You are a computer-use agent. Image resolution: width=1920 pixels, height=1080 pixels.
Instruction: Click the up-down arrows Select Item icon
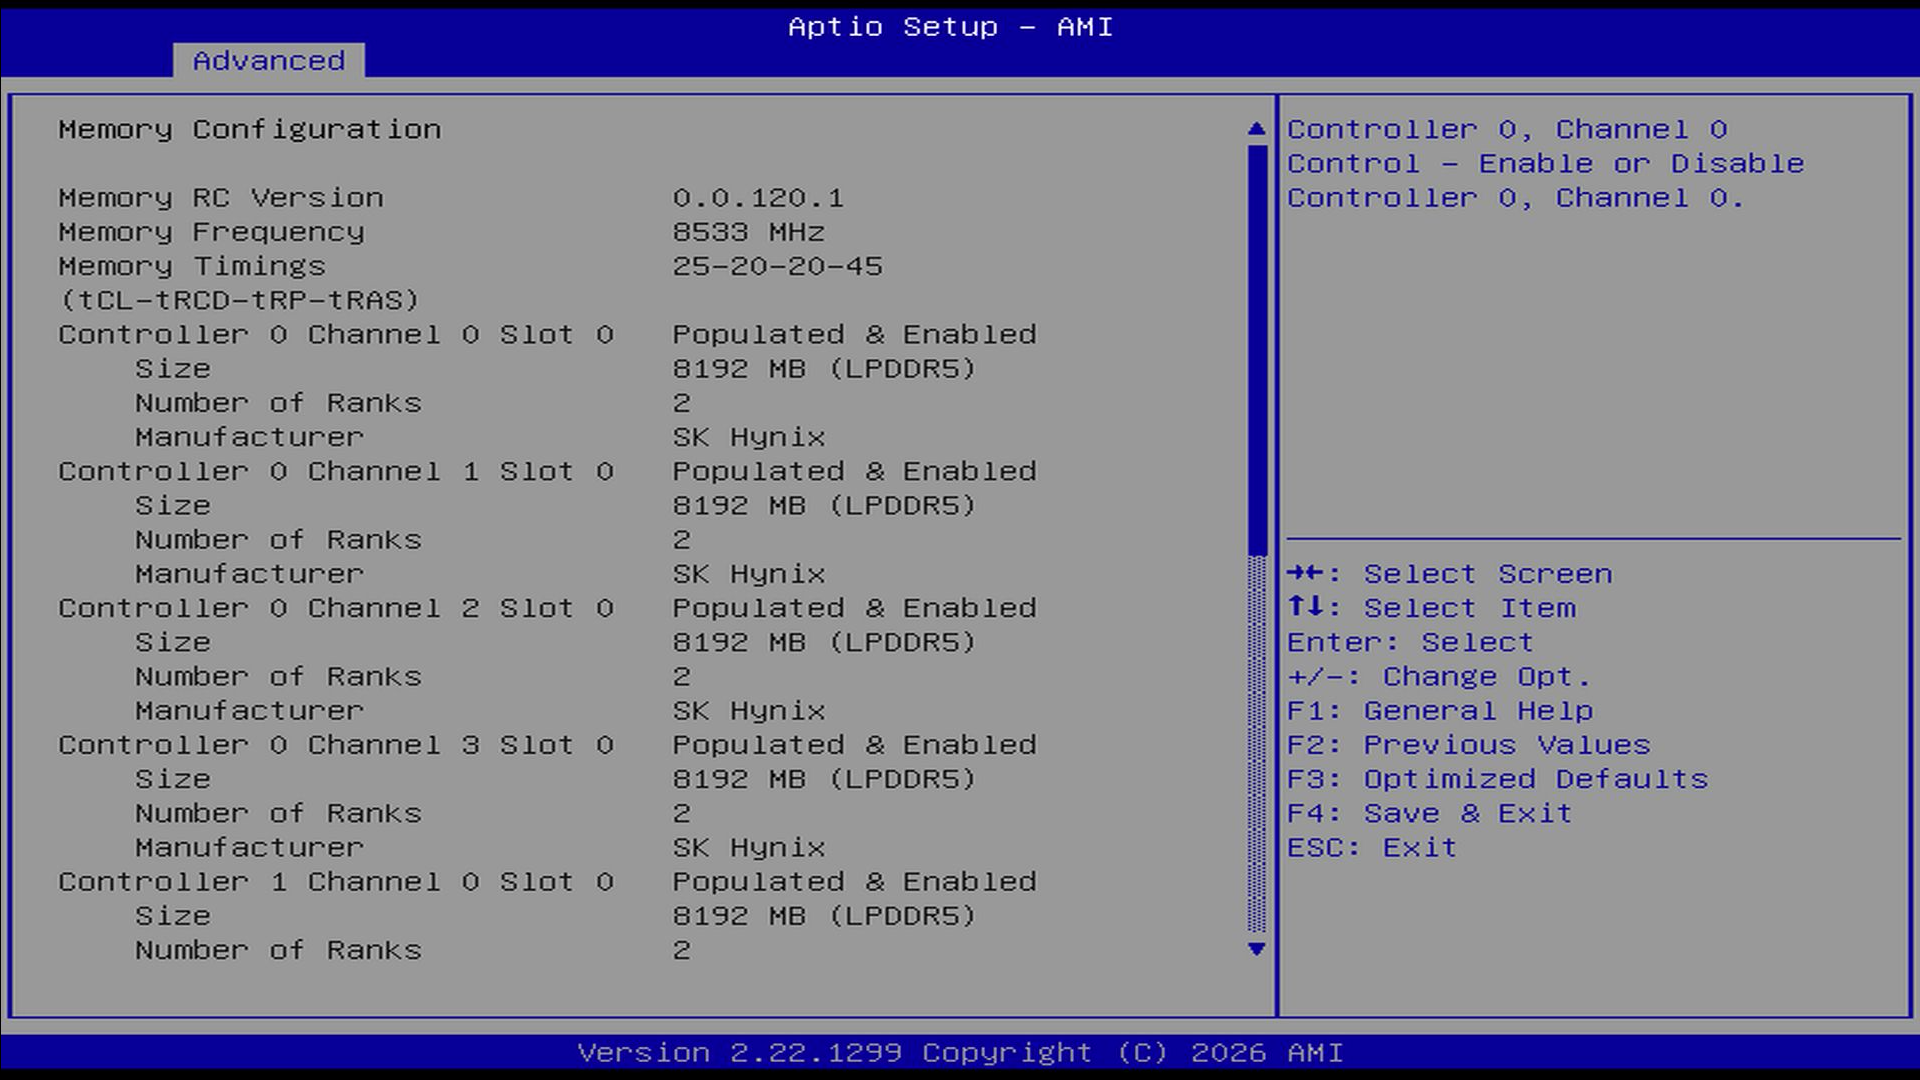coord(1305,607)
